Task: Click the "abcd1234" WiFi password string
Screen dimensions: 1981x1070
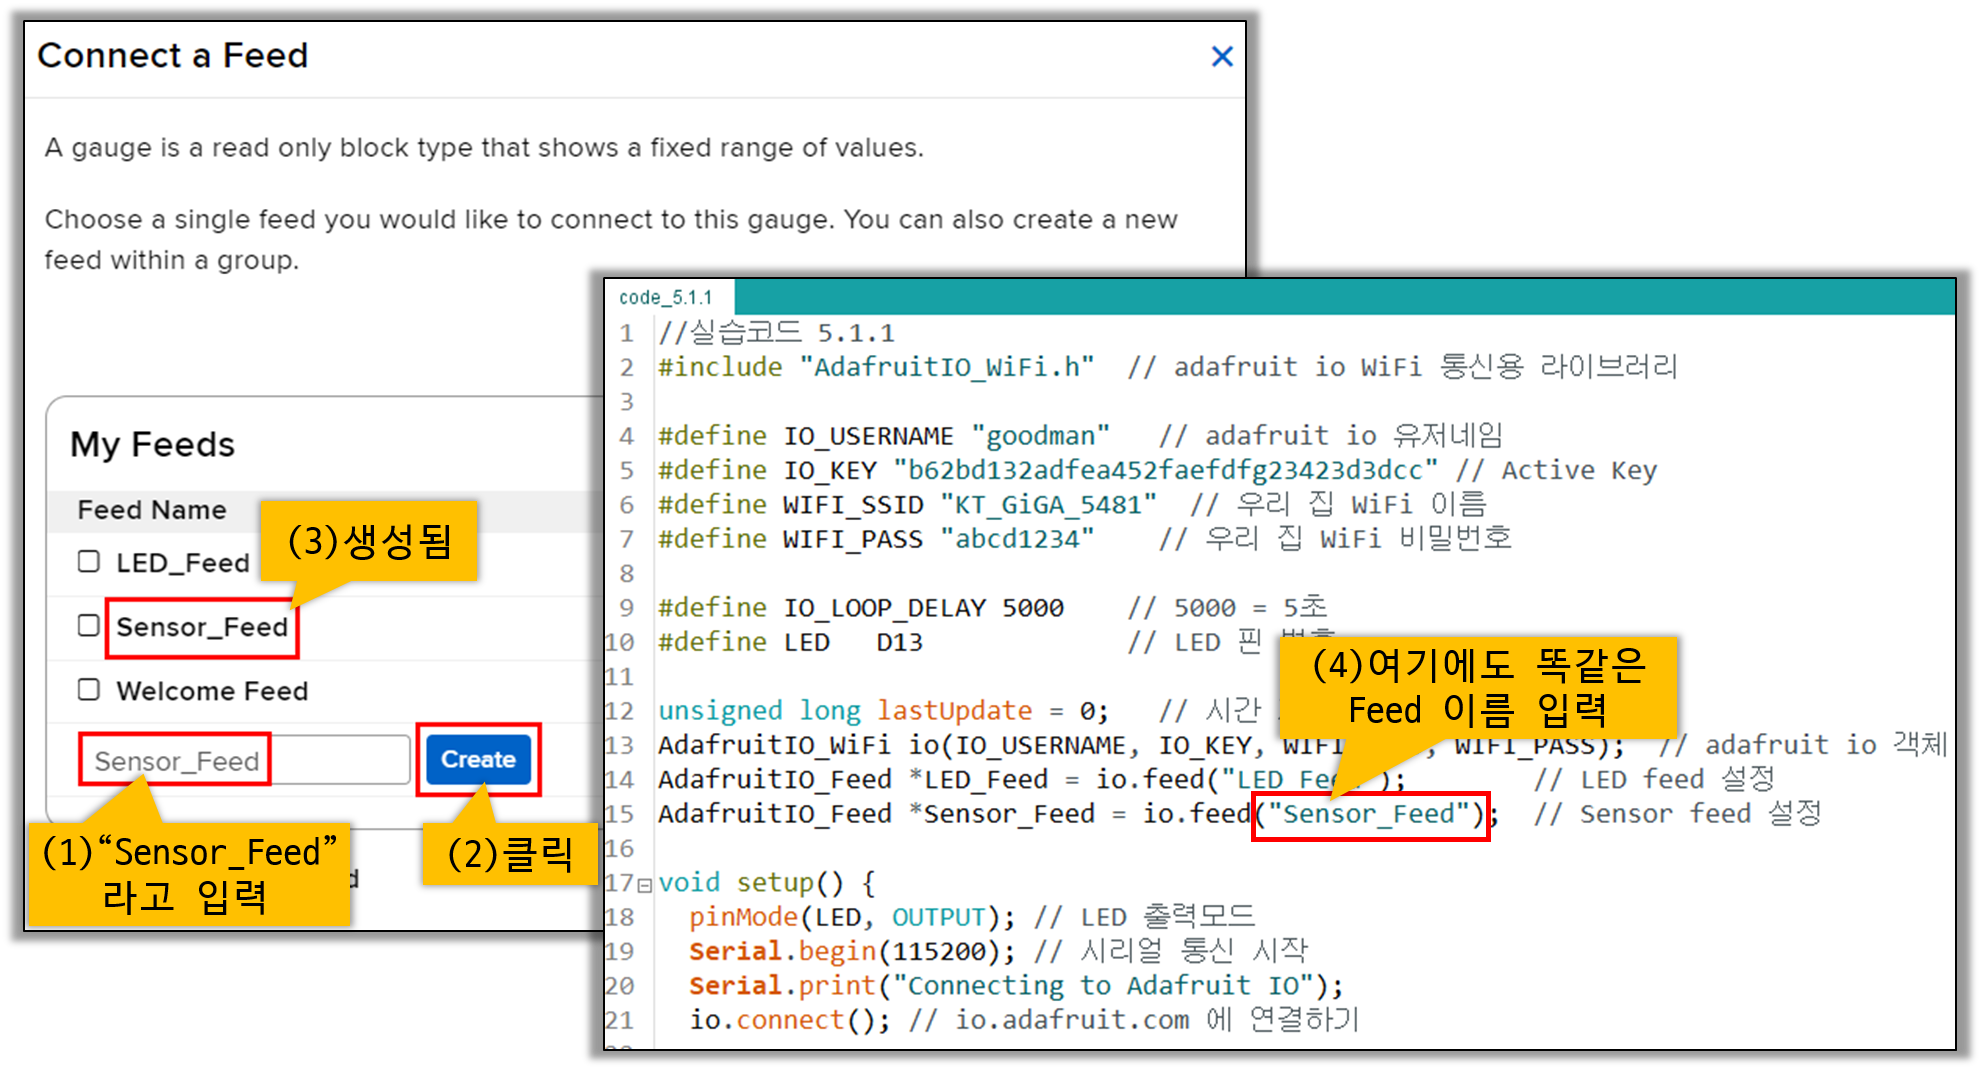Action: pyautogui.click(x=1017, y=539)
